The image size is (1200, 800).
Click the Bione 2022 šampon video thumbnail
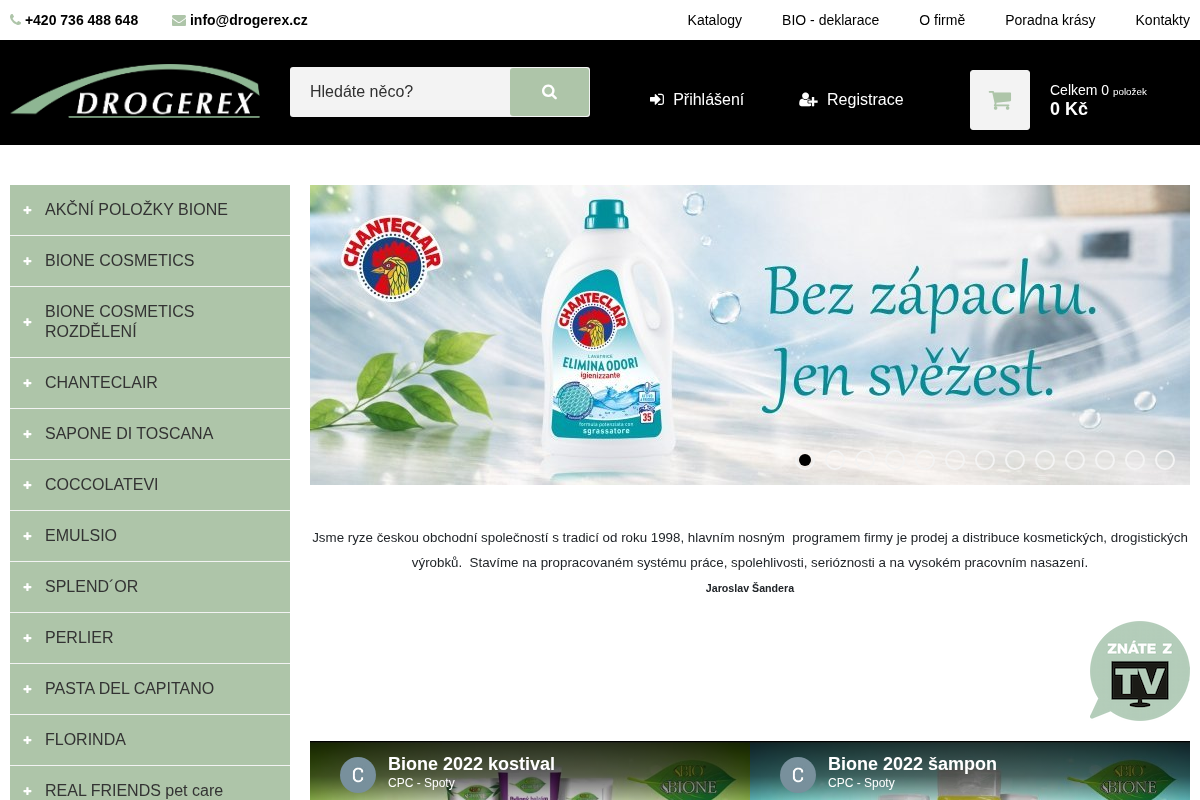[x=970, y=771]
